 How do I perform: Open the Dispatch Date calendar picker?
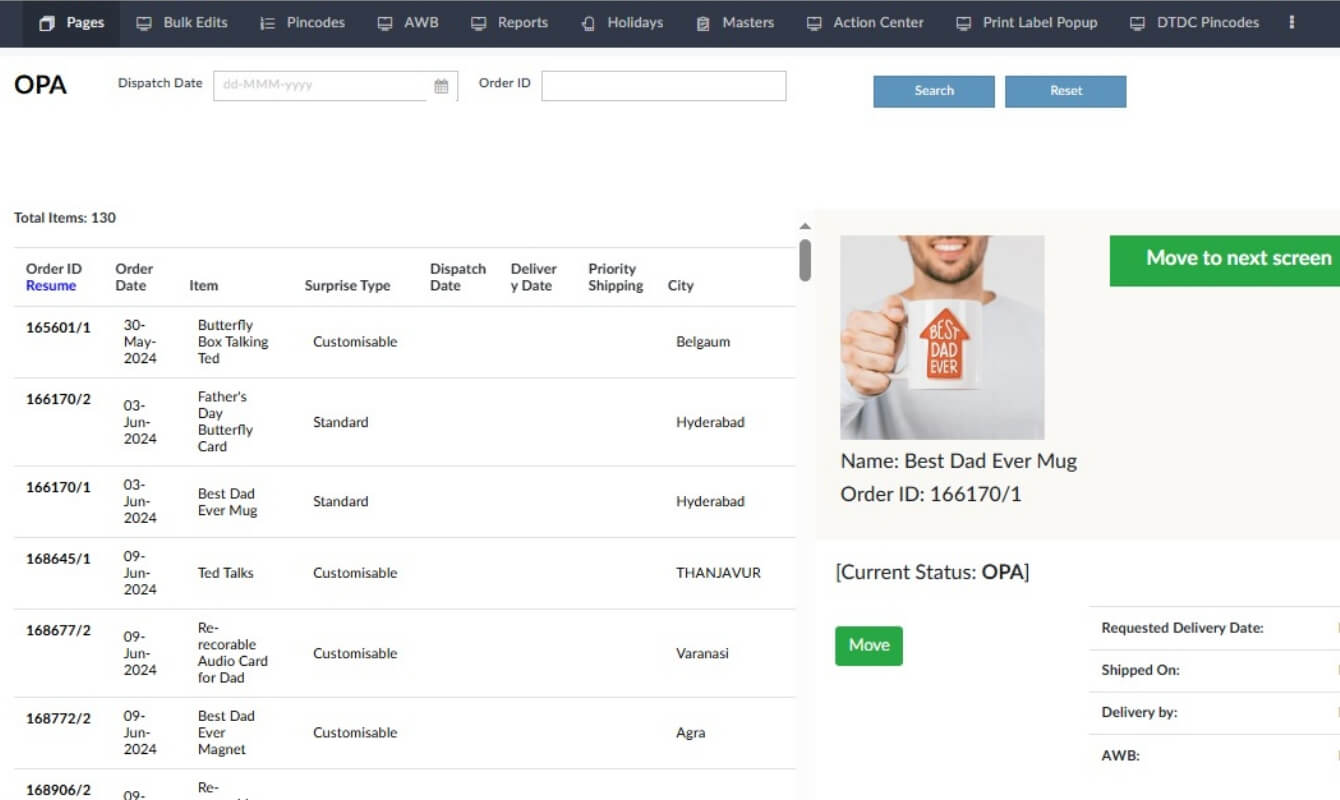pyautogui.click(x=441, y=86)
